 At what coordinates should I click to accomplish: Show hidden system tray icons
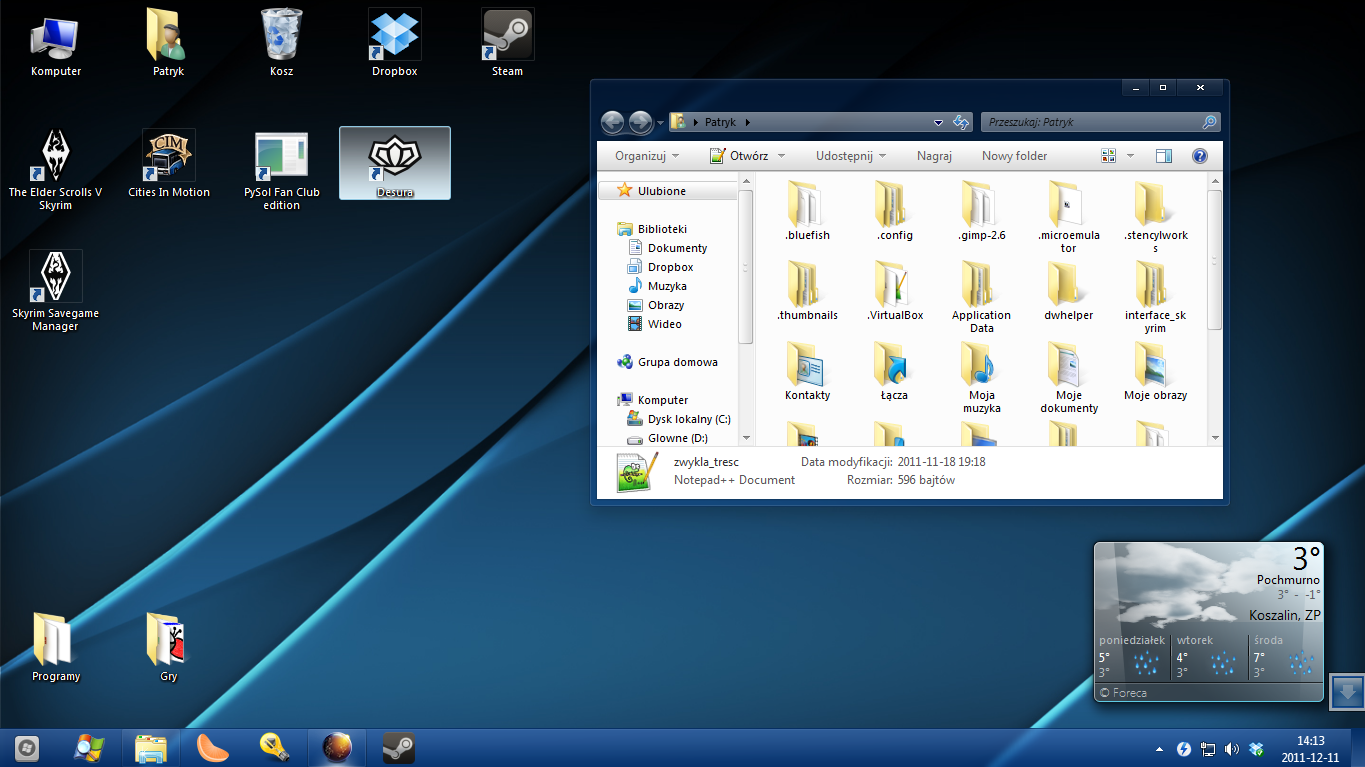(1159, 749)
